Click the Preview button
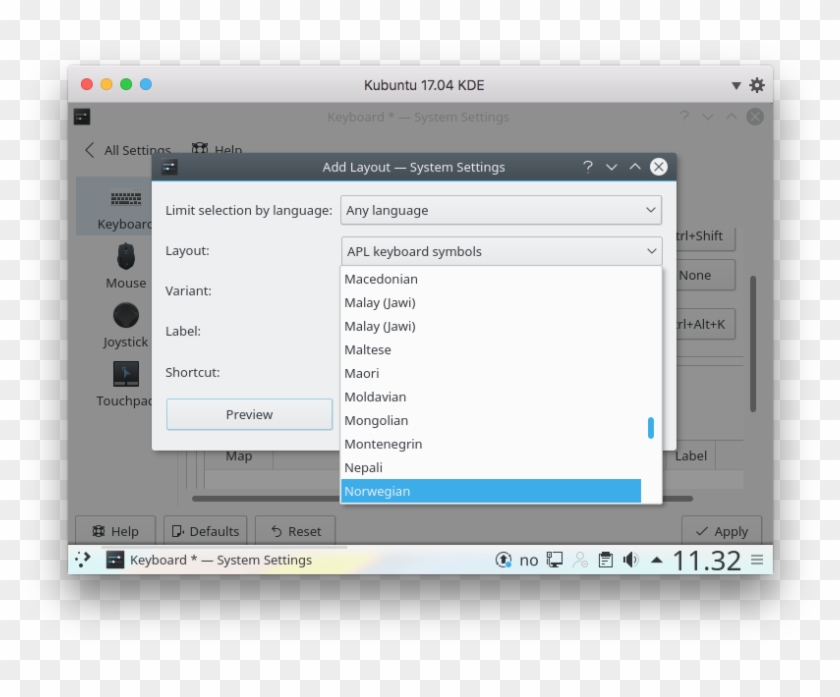The width and height of the screenshot is (840, 697). tap(248, 414)
